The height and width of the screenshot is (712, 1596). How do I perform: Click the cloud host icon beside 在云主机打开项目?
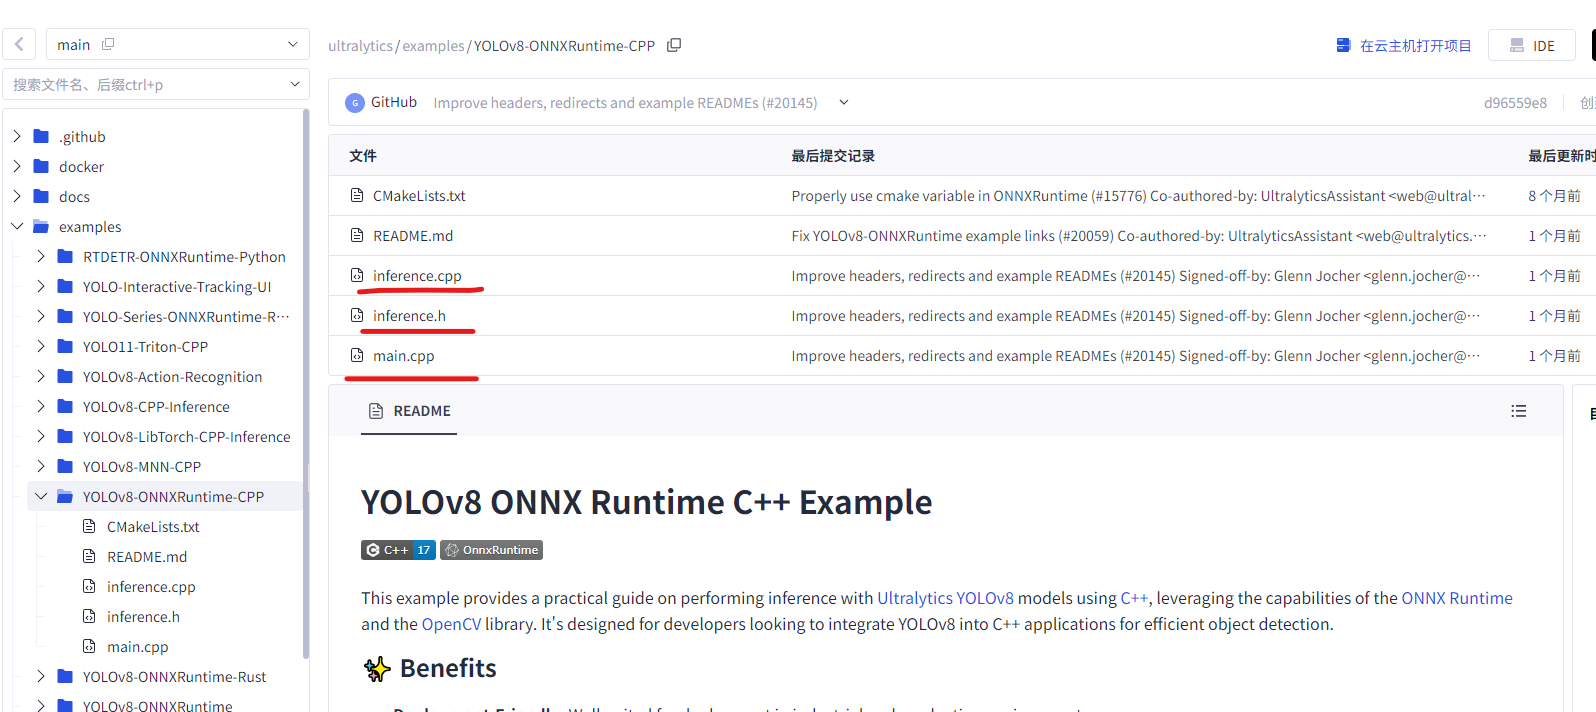pos(1343,45)
